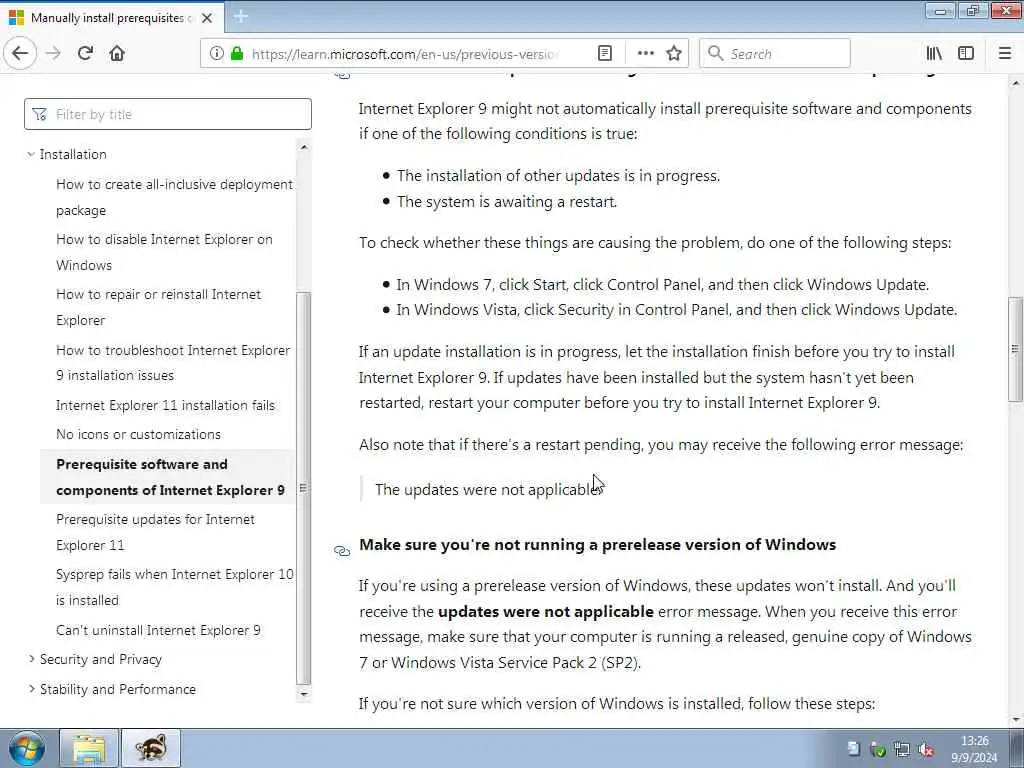Toggle the sidebars icon
The image size is (1024, 768).
pos(966,54)
